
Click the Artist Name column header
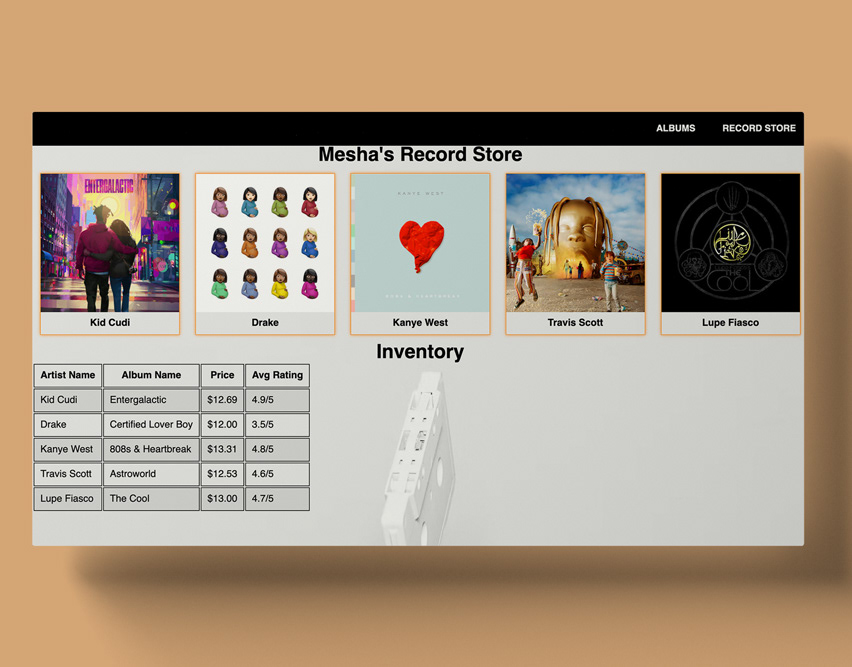[67, 375]
